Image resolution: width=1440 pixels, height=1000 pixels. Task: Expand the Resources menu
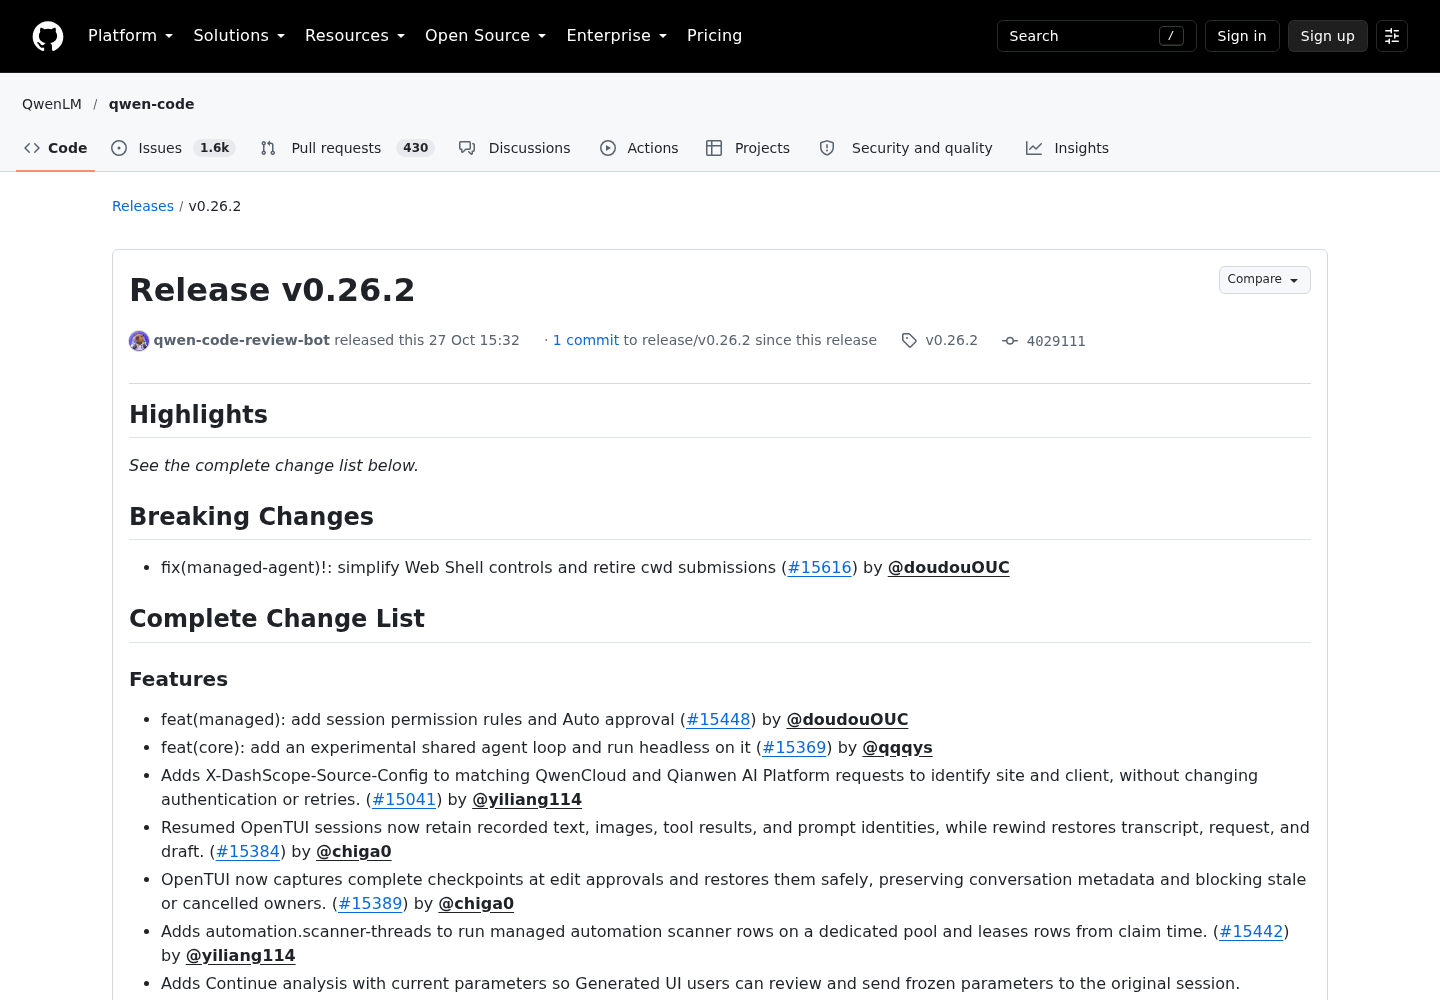355,36
